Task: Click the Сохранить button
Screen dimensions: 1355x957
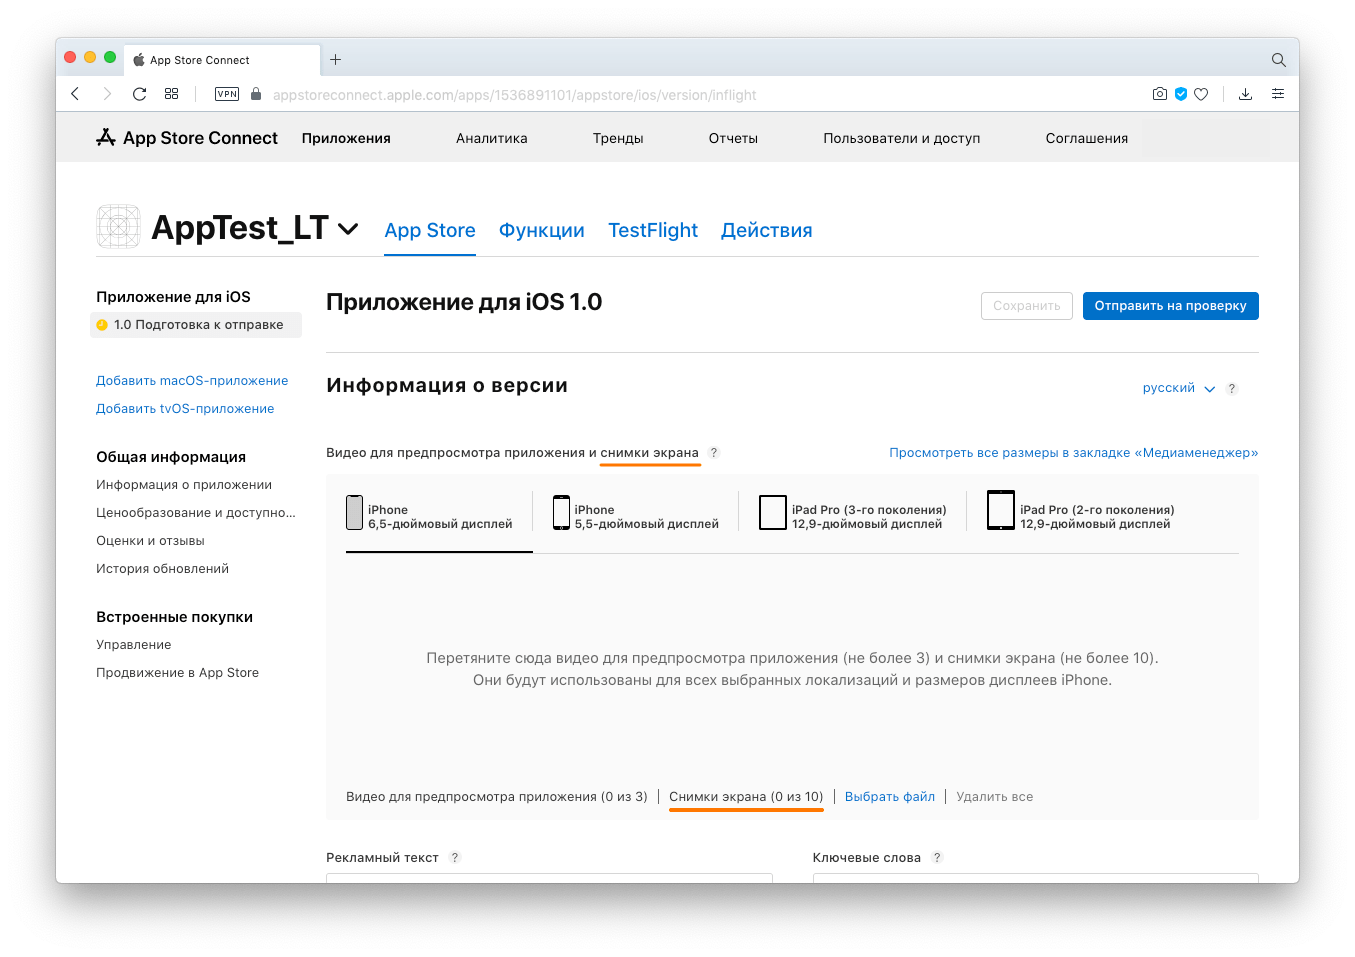Action: click(x=1027, y=306)
